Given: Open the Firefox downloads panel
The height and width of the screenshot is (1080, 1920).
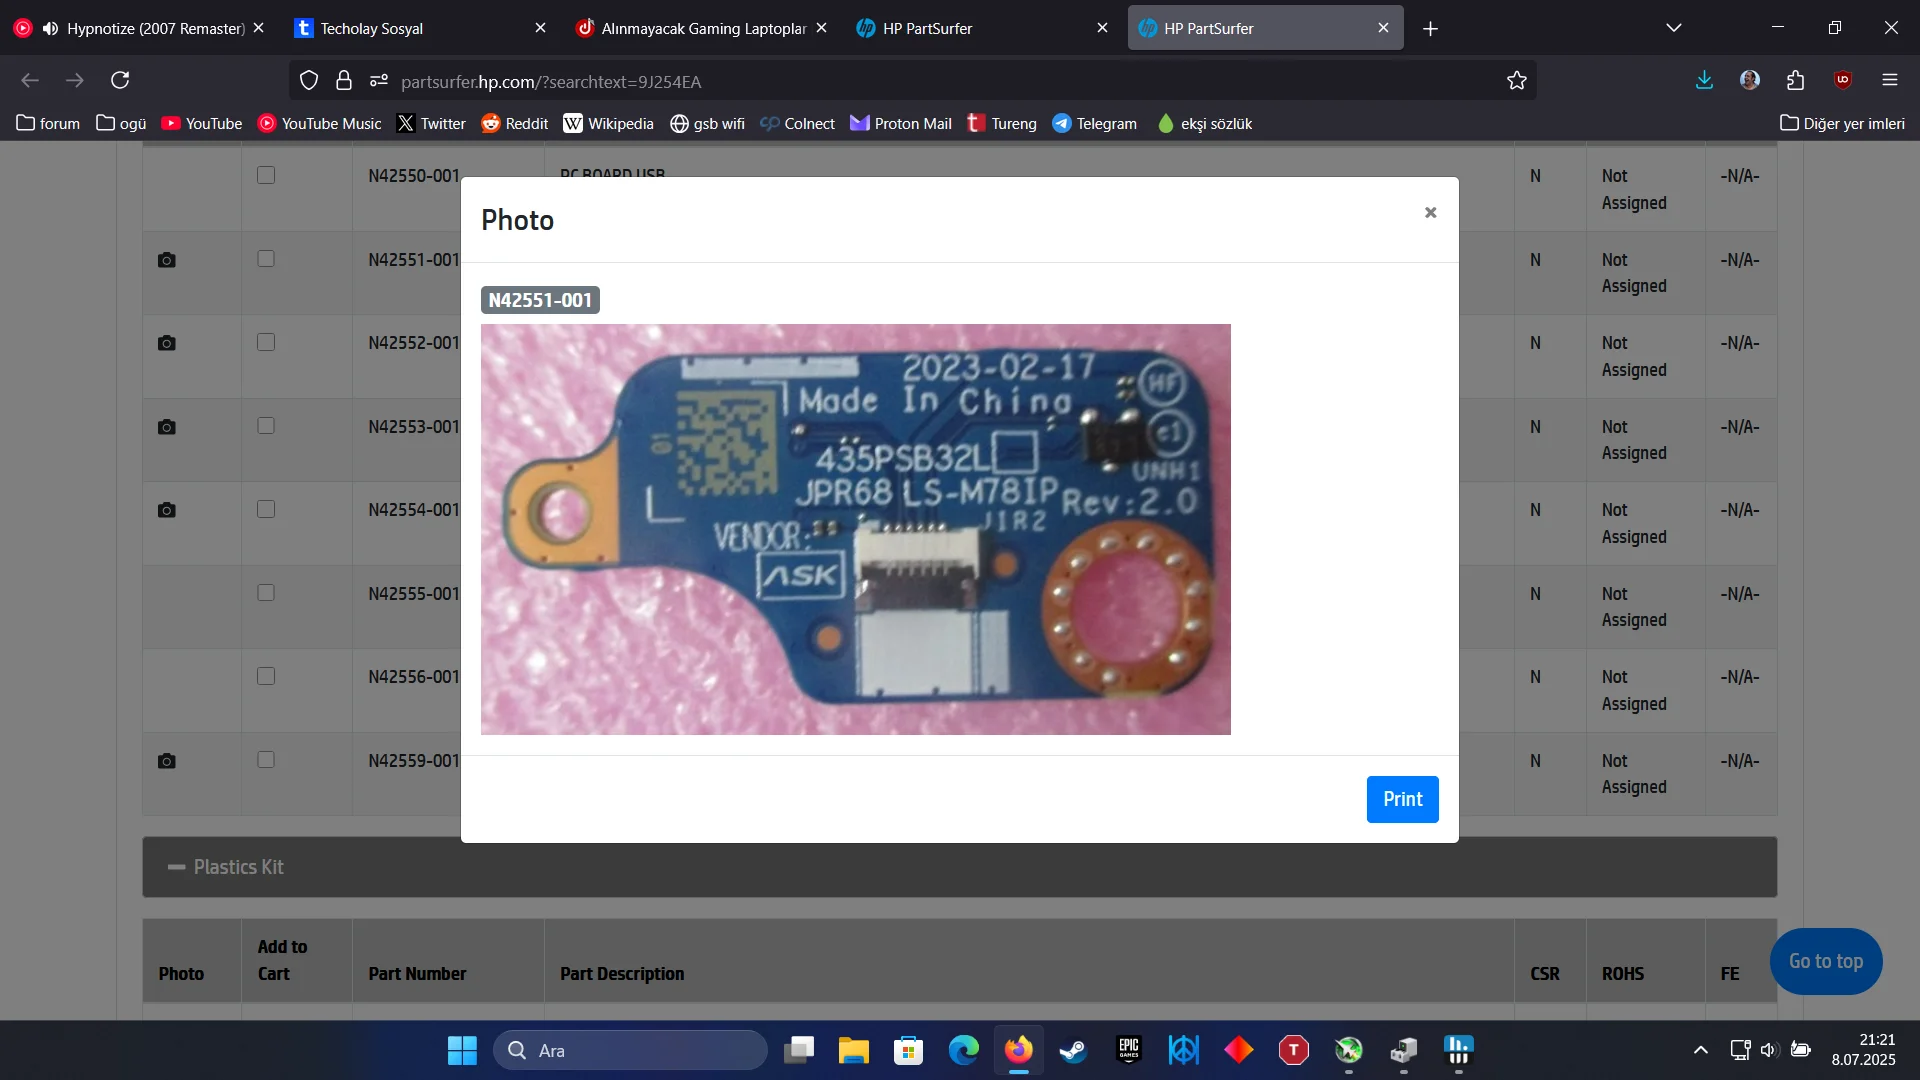Looking at the screenshot, I should pyautogui.click(x=1704, y=80).
